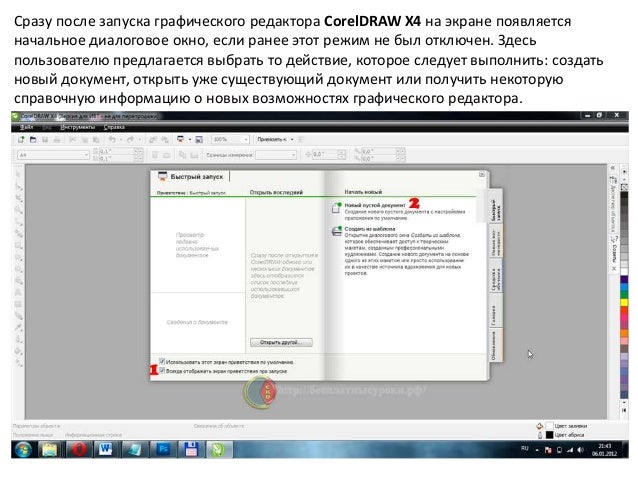
Task: Click Новый пустой документ link
Action: click(375, 205)
